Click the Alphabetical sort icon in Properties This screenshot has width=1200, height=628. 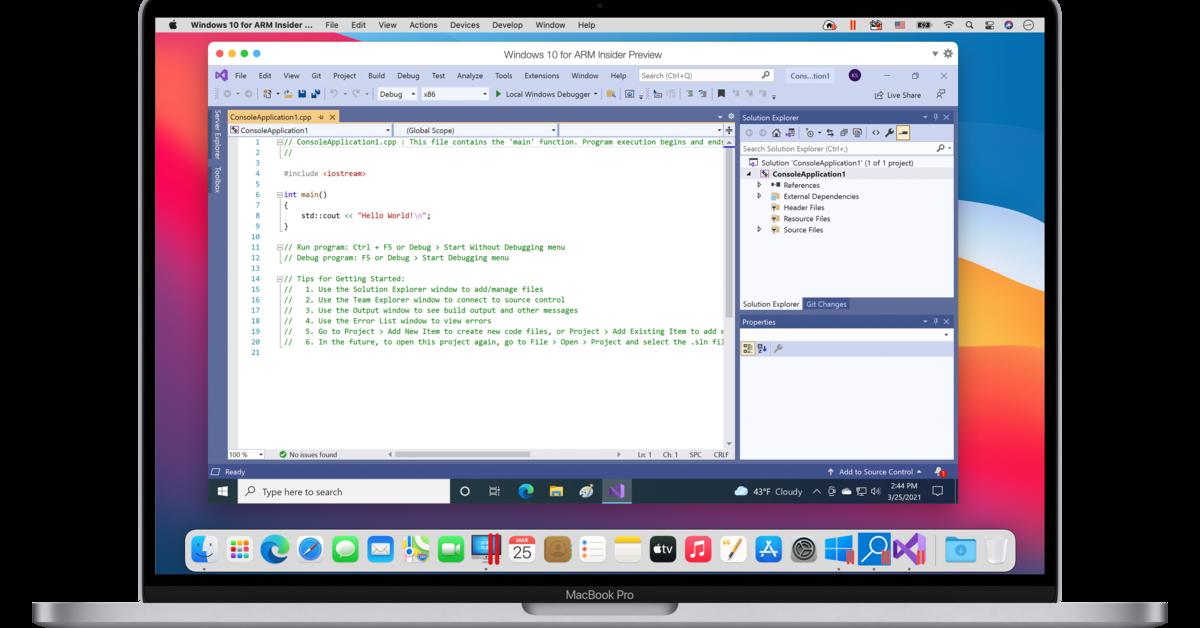point(762,348)
